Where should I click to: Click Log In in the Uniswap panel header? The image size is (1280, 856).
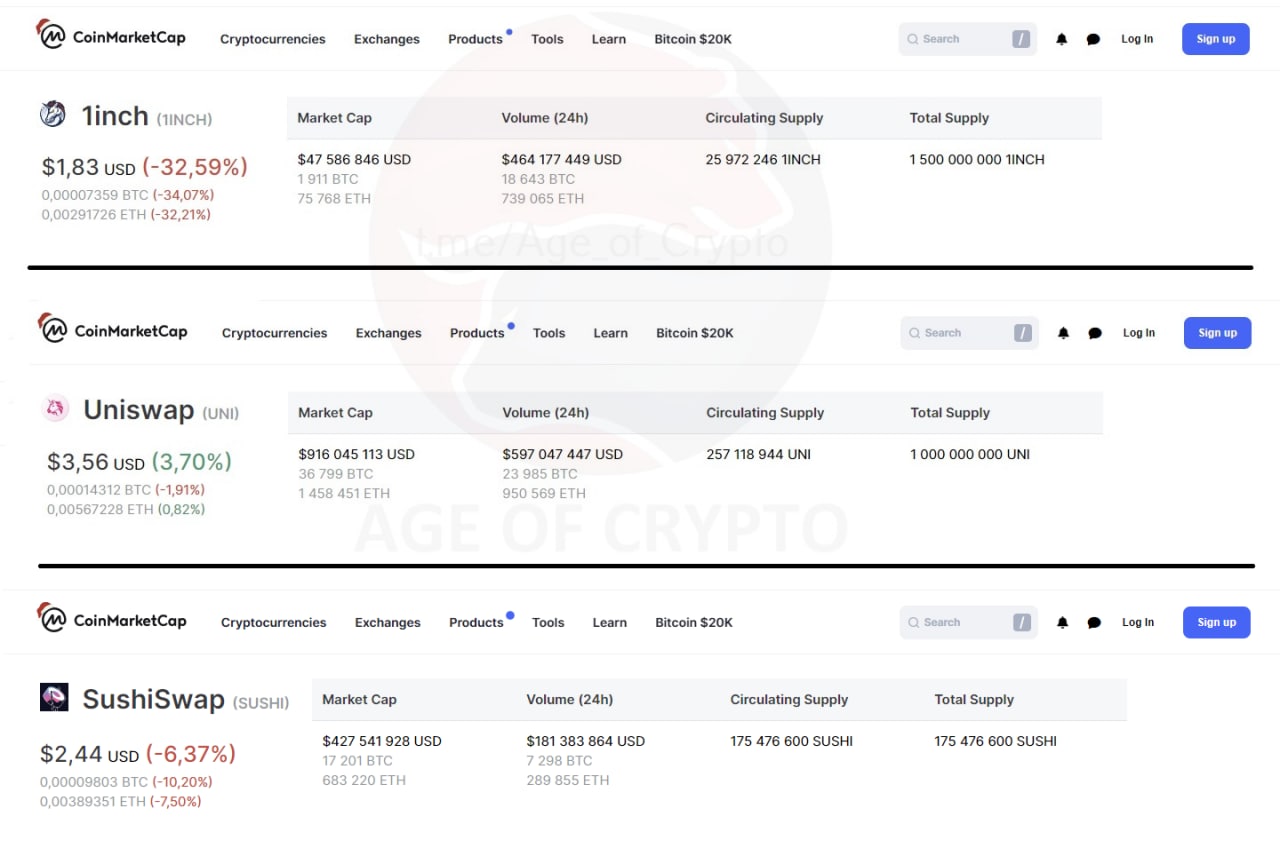pos(1139,333)
